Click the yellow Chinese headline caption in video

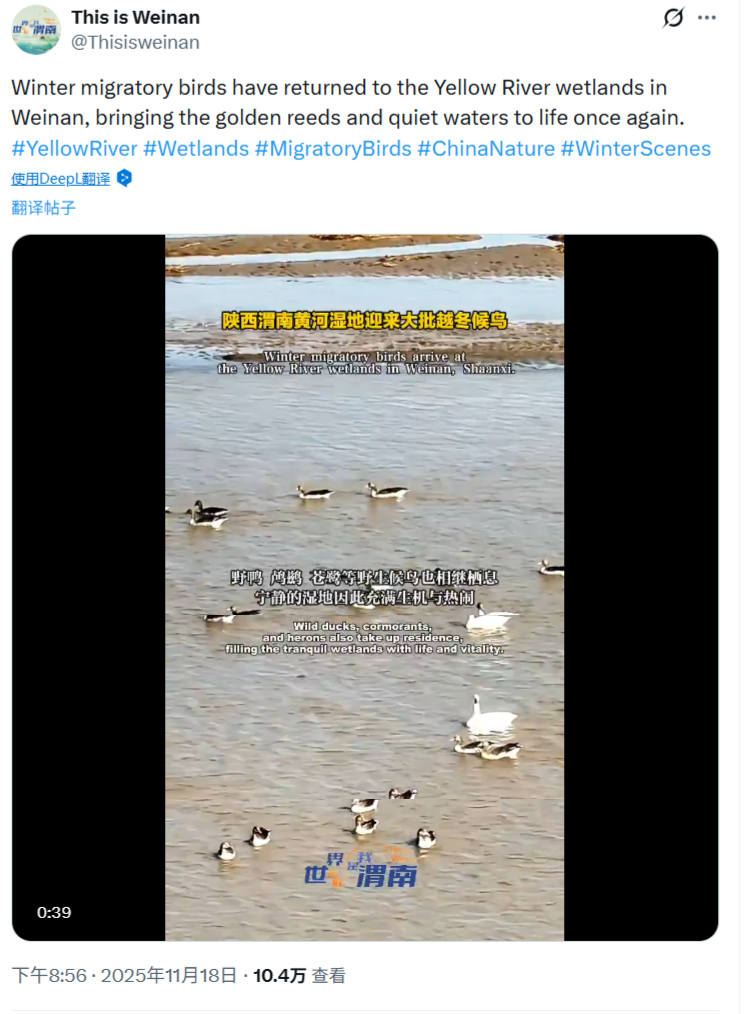364,320
